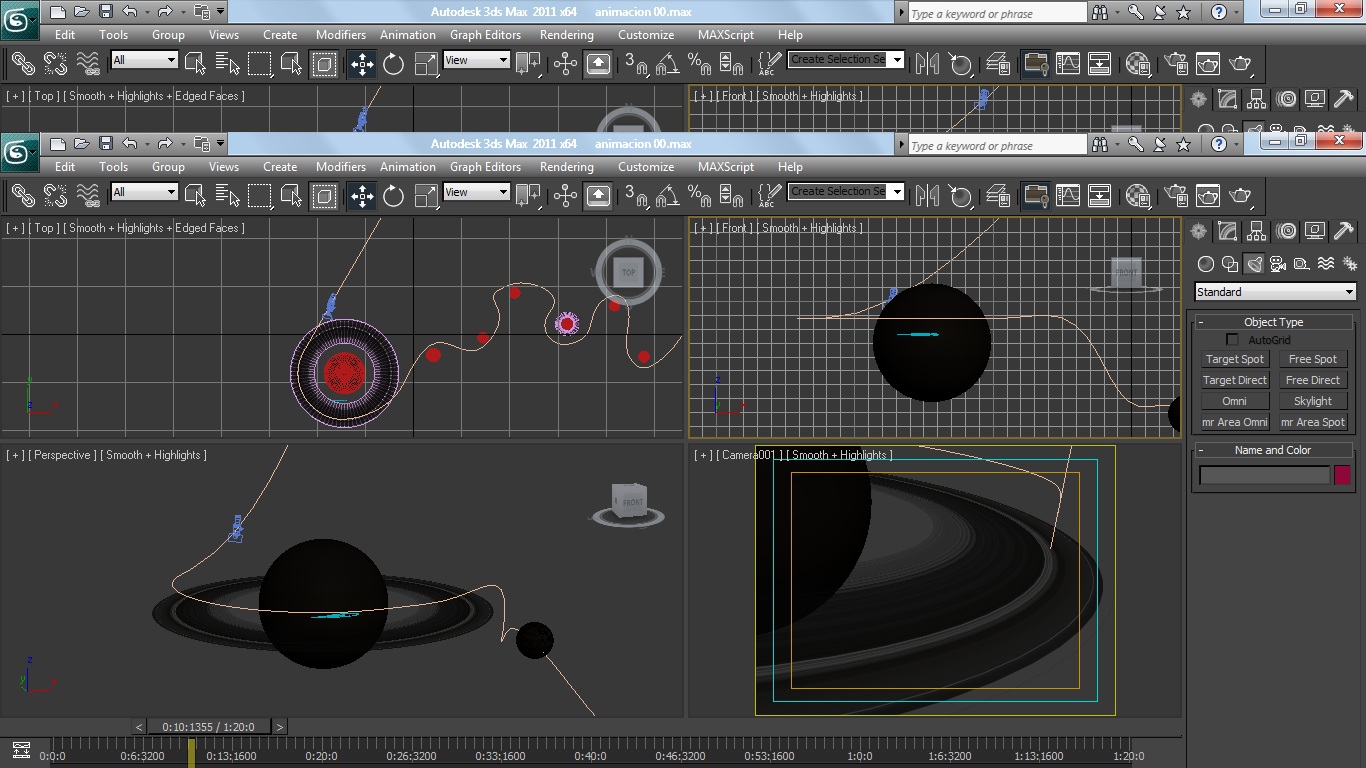
Task: Select the Lights category icon
Action: 1254,264
